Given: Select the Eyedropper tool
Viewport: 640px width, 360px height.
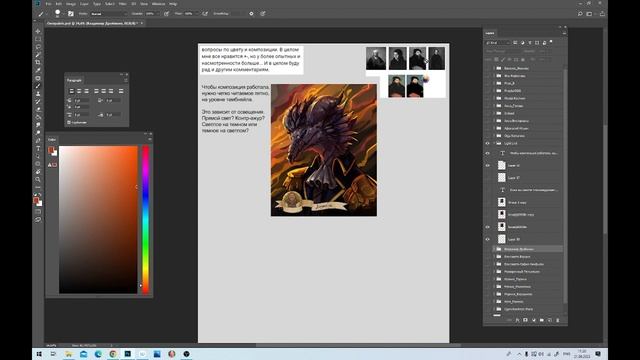Looking at the screenshot, I should coord(38,70).
